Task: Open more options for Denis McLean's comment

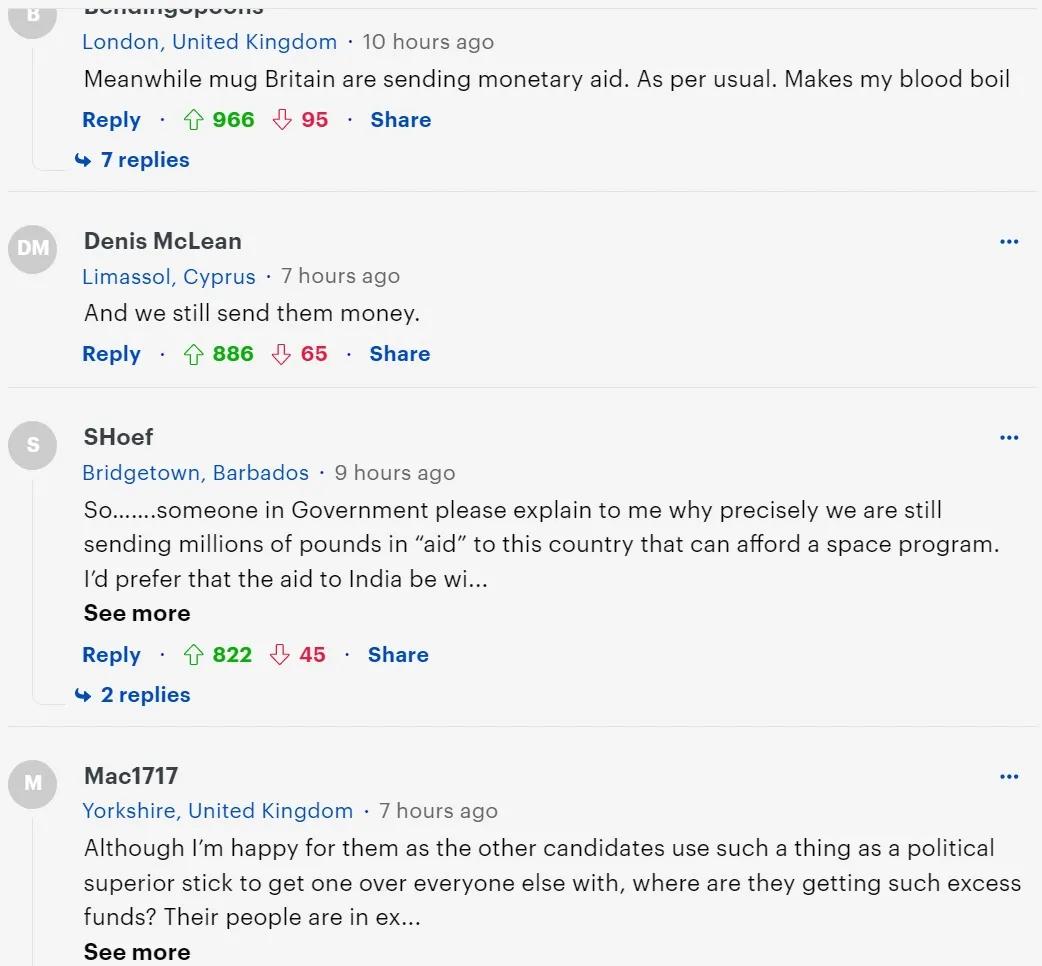Action: tap(1009, 241)
